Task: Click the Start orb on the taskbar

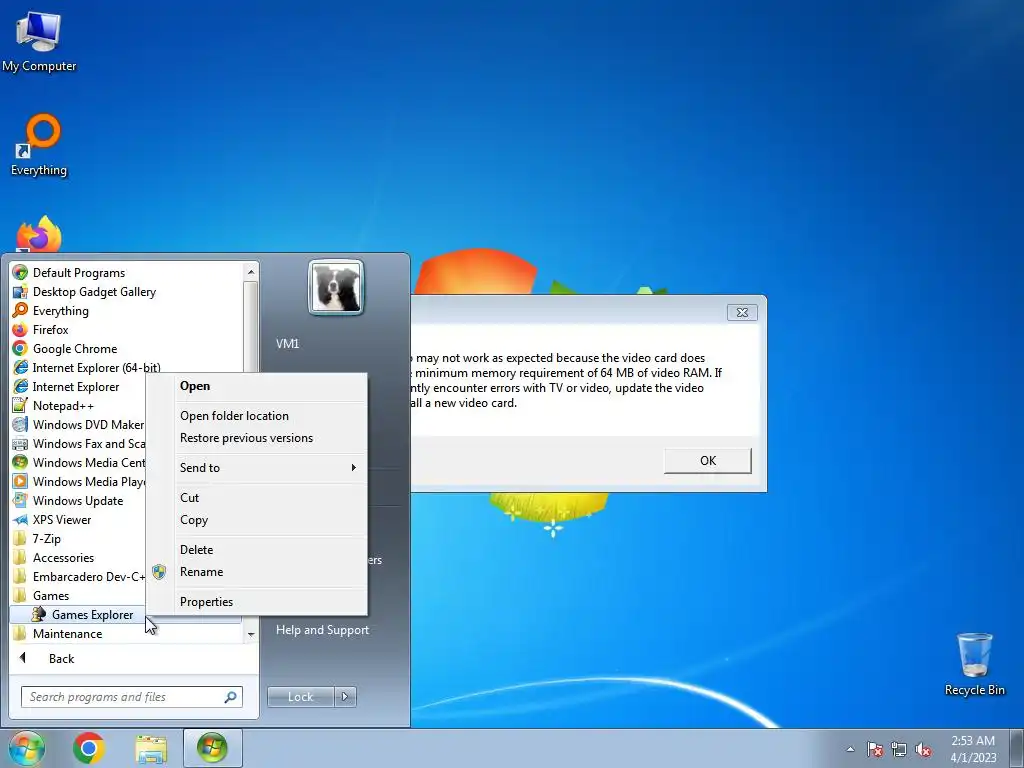Action: coord(26,748)
